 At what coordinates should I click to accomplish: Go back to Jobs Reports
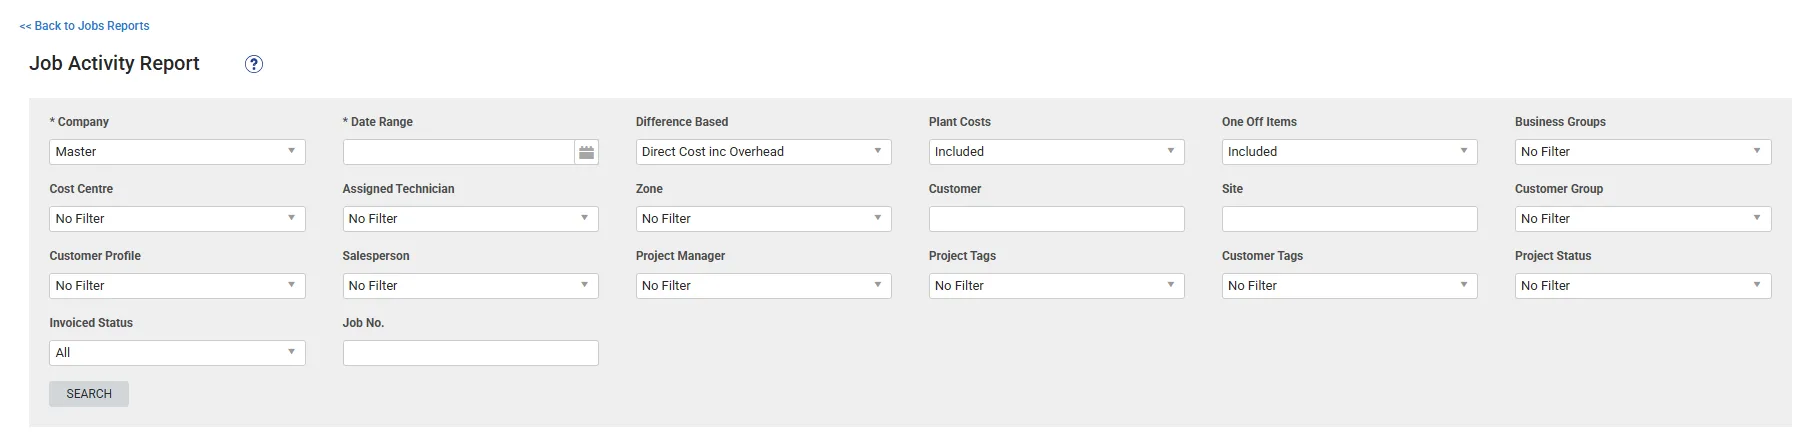coord(85,26)
